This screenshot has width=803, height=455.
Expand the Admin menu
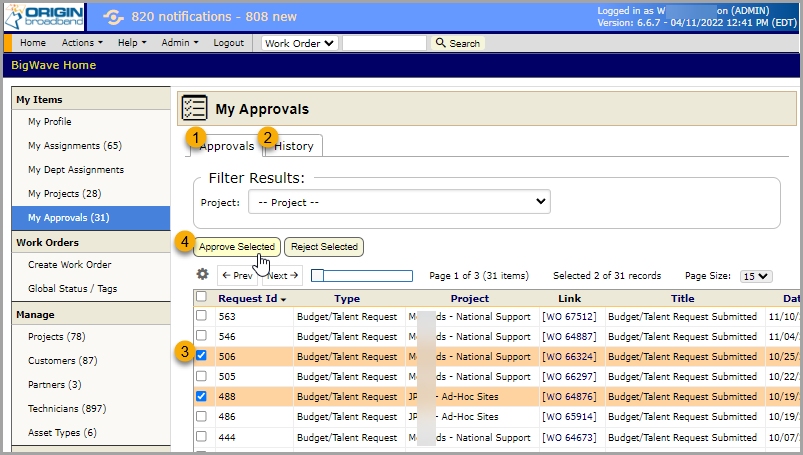pyautogui.click(x=180, y=43)
